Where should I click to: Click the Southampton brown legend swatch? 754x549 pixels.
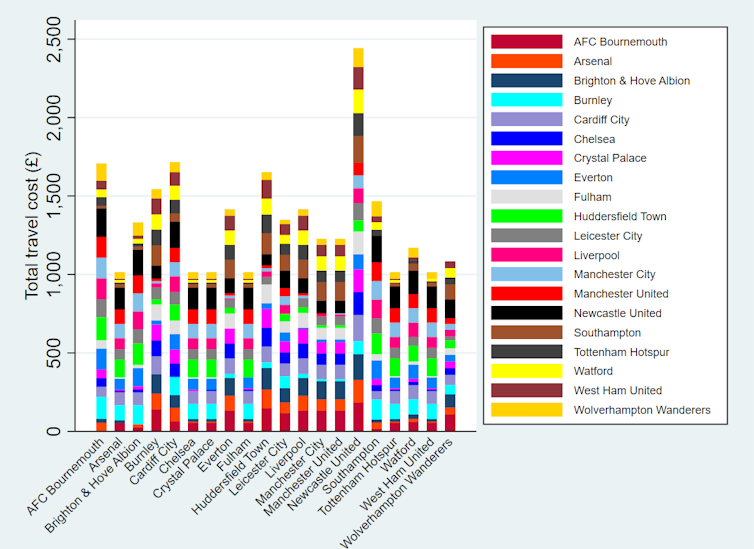pyautogui.click(x=527, y=332)
